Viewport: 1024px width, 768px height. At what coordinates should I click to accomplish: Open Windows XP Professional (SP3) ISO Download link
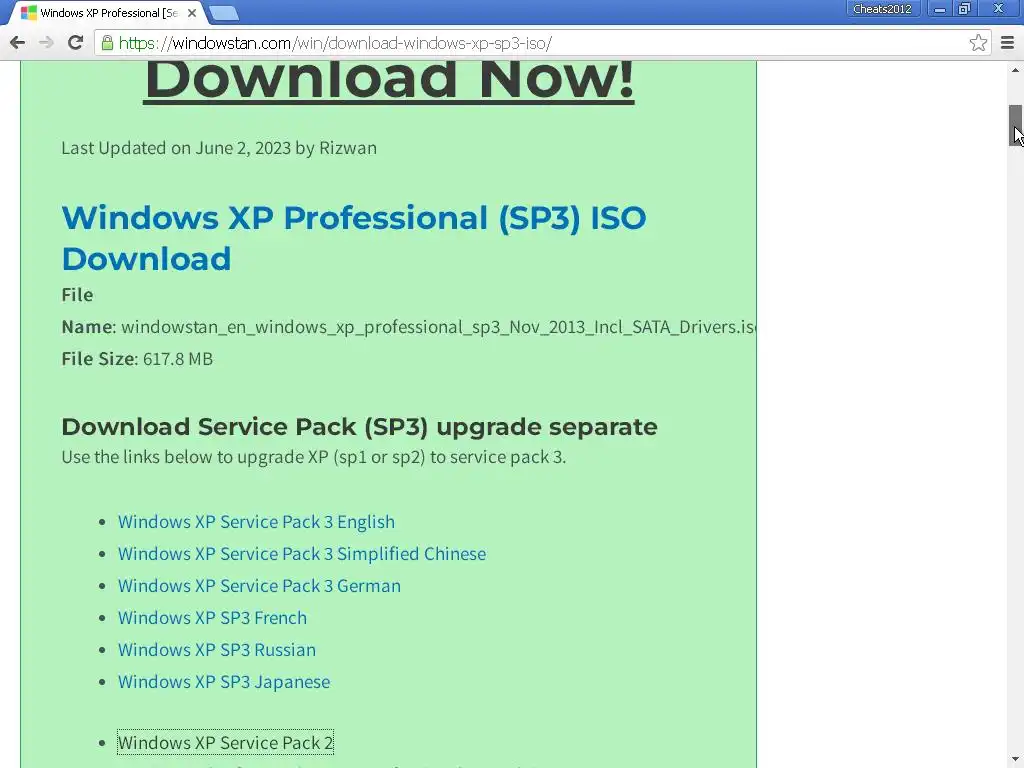click(x=353, y=238)
